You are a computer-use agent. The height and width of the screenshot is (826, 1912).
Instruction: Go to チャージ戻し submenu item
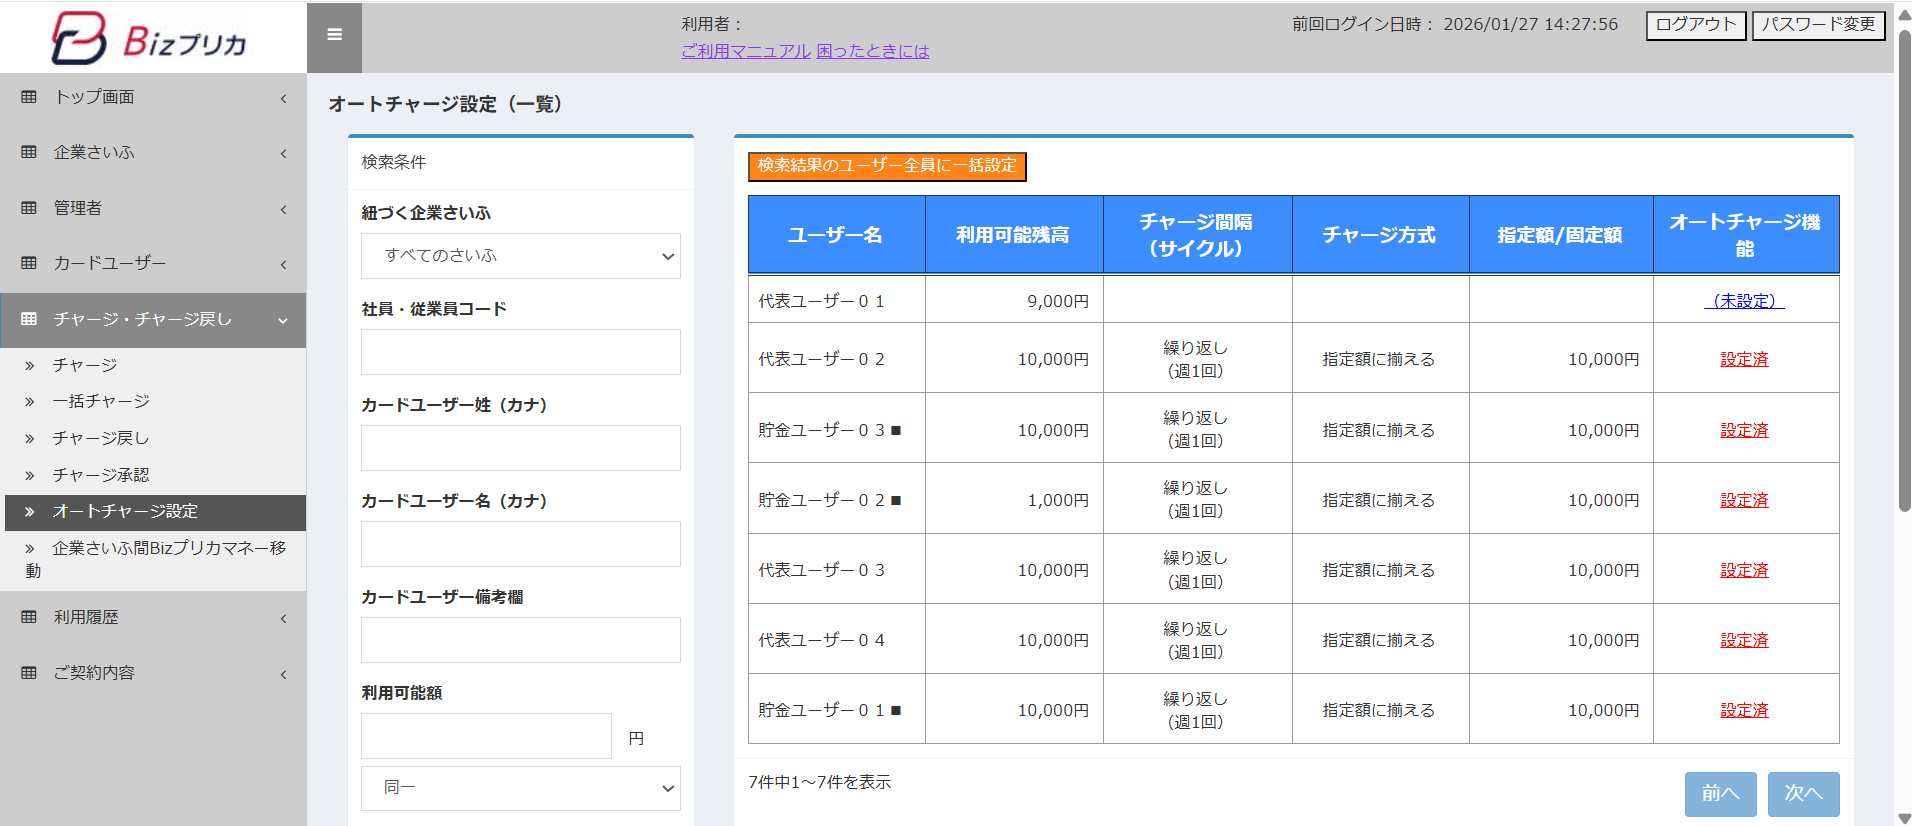click(x=101, y=438)
